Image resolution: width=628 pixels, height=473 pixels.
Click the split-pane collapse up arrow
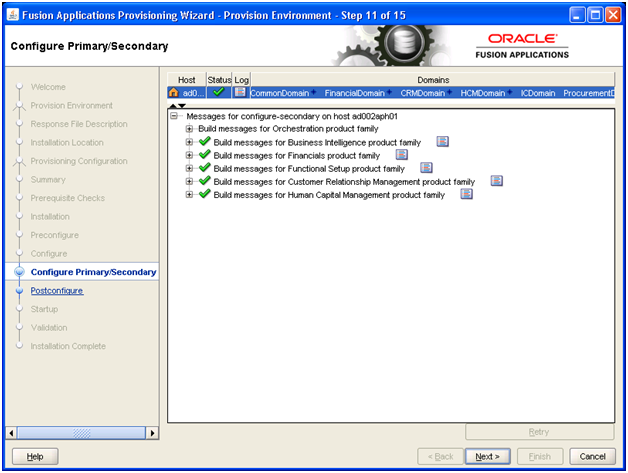click(173, 106)
